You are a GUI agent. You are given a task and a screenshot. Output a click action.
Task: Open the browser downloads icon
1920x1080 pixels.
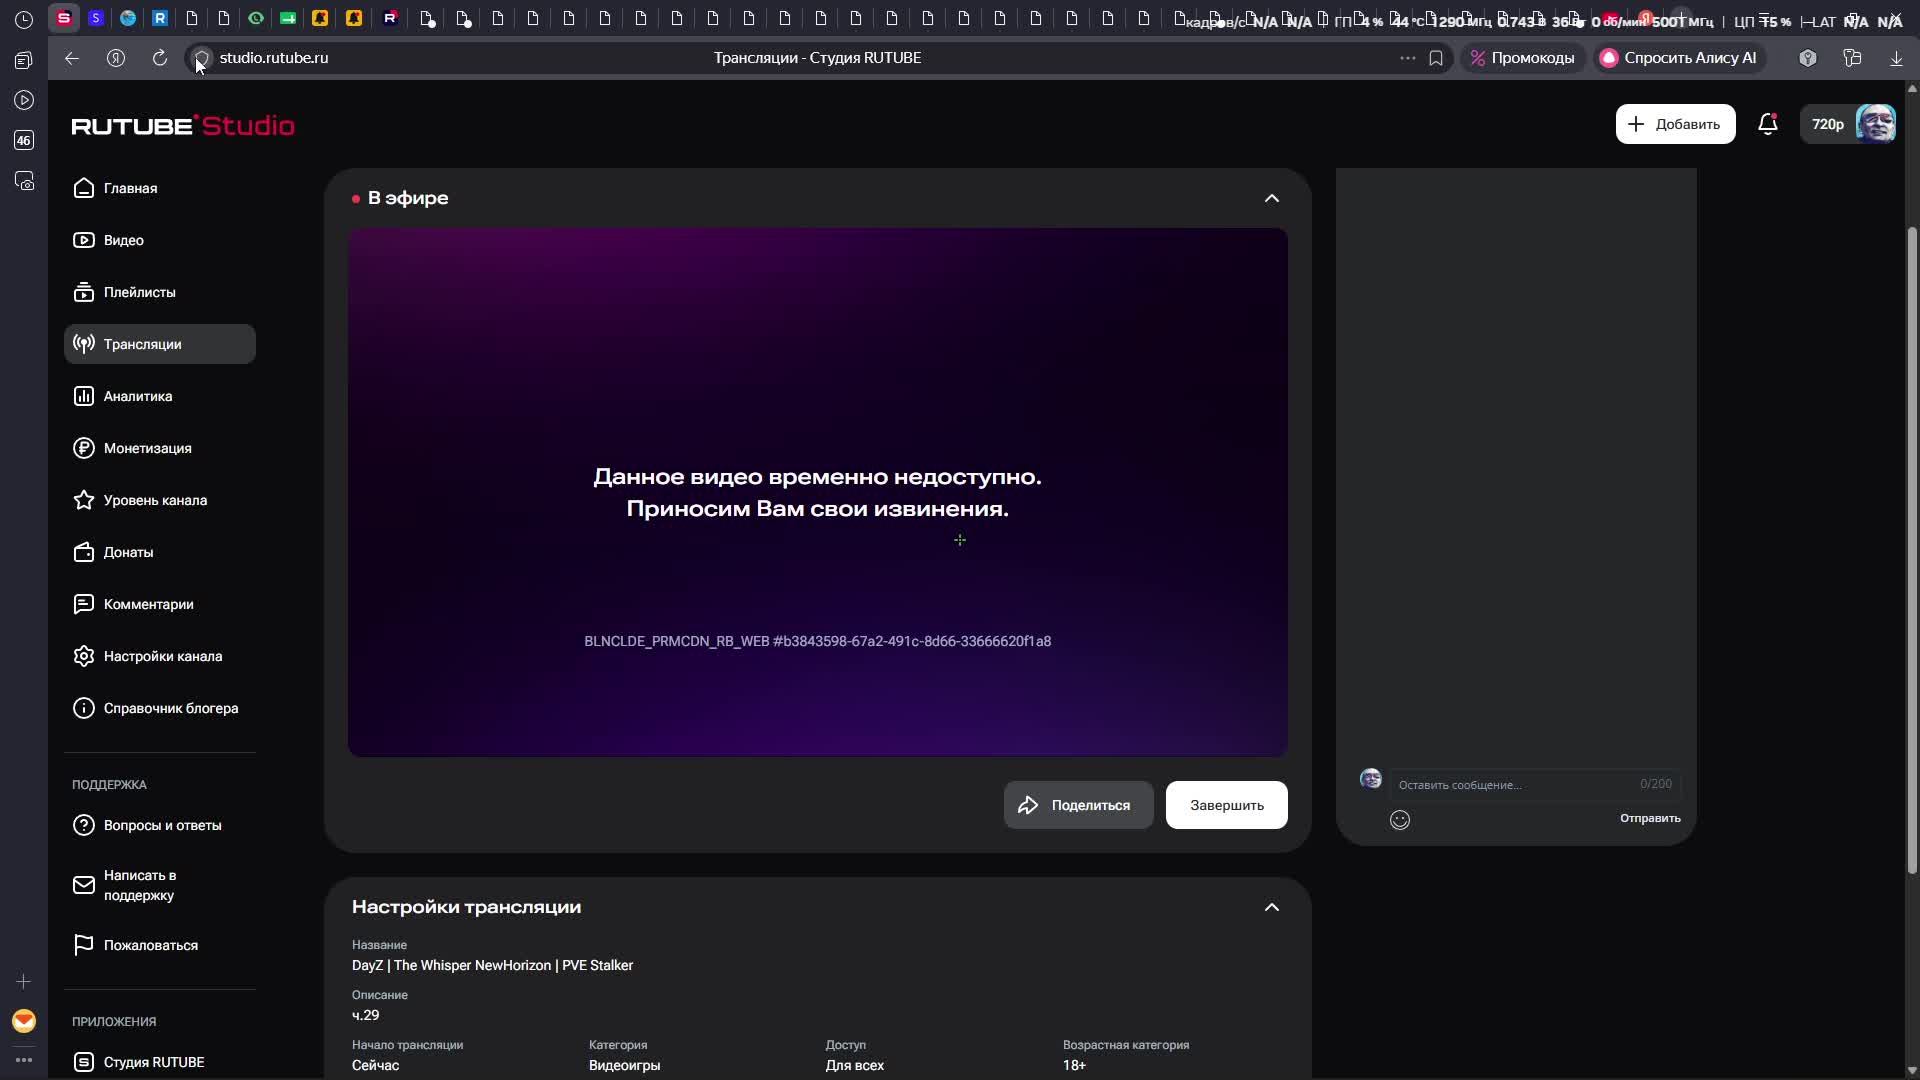point(1896,58)
